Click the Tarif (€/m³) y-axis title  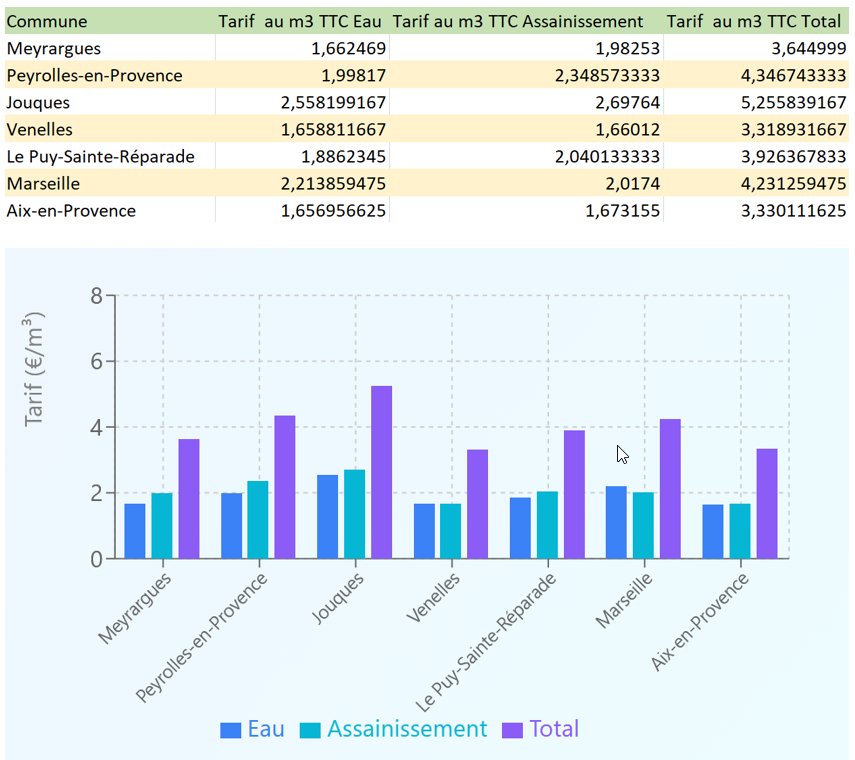36,369
